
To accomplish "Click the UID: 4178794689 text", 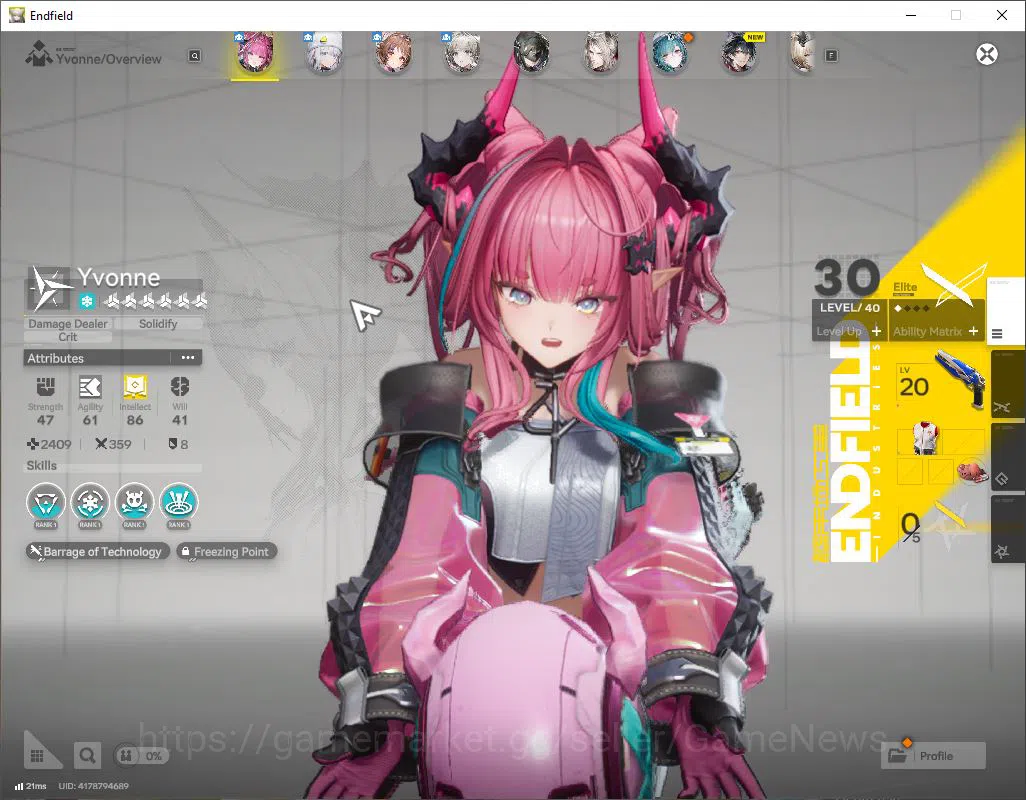I will [94, 786].
